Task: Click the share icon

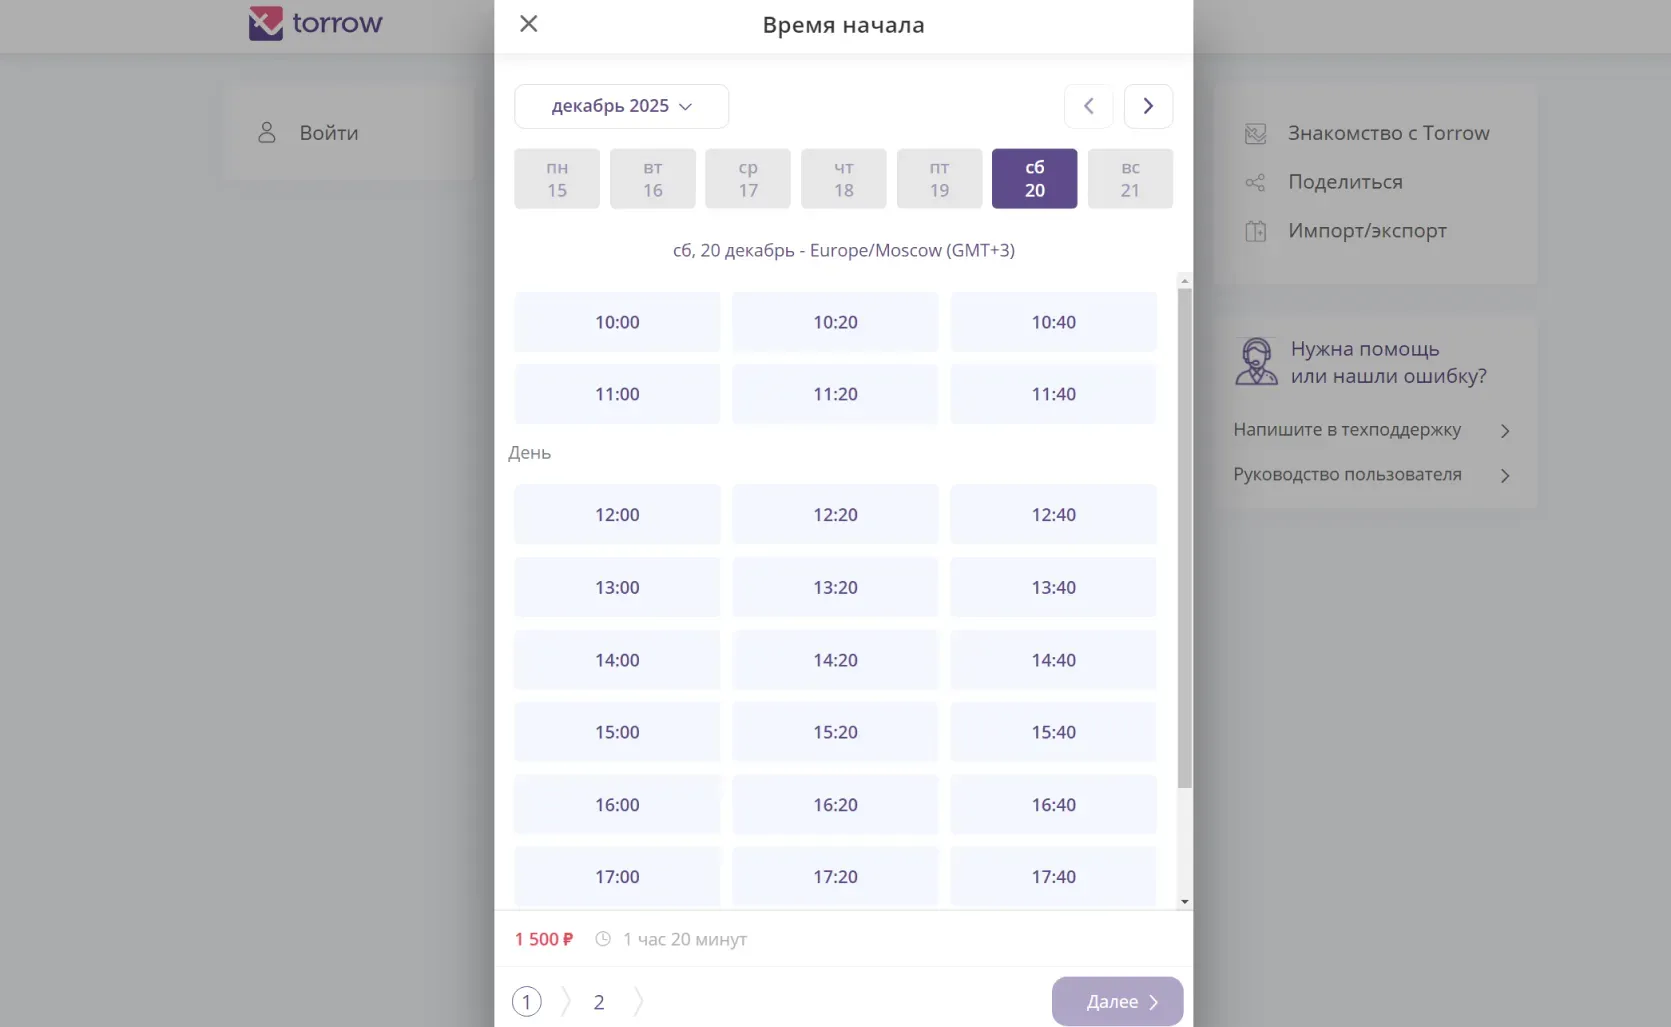Action: [1256, 182]
